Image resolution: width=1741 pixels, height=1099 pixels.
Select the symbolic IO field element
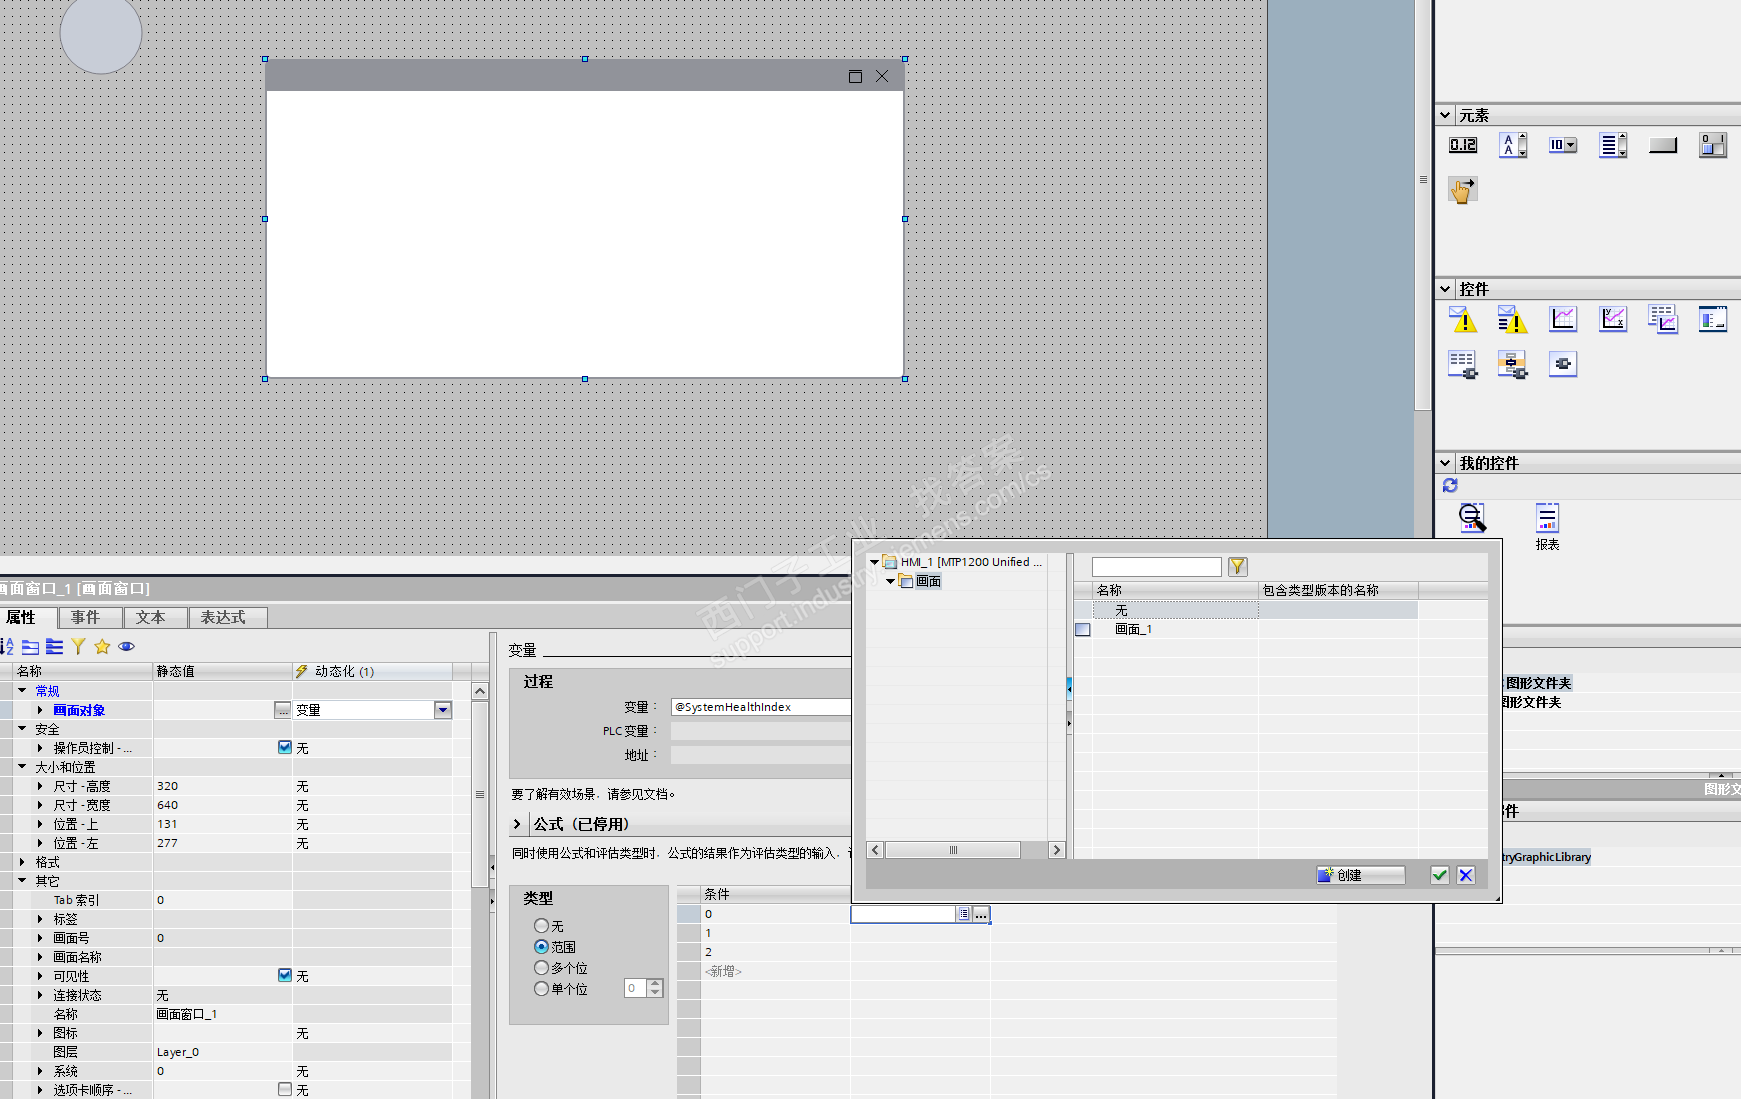pyautogui.click(x=1513, y=146)
